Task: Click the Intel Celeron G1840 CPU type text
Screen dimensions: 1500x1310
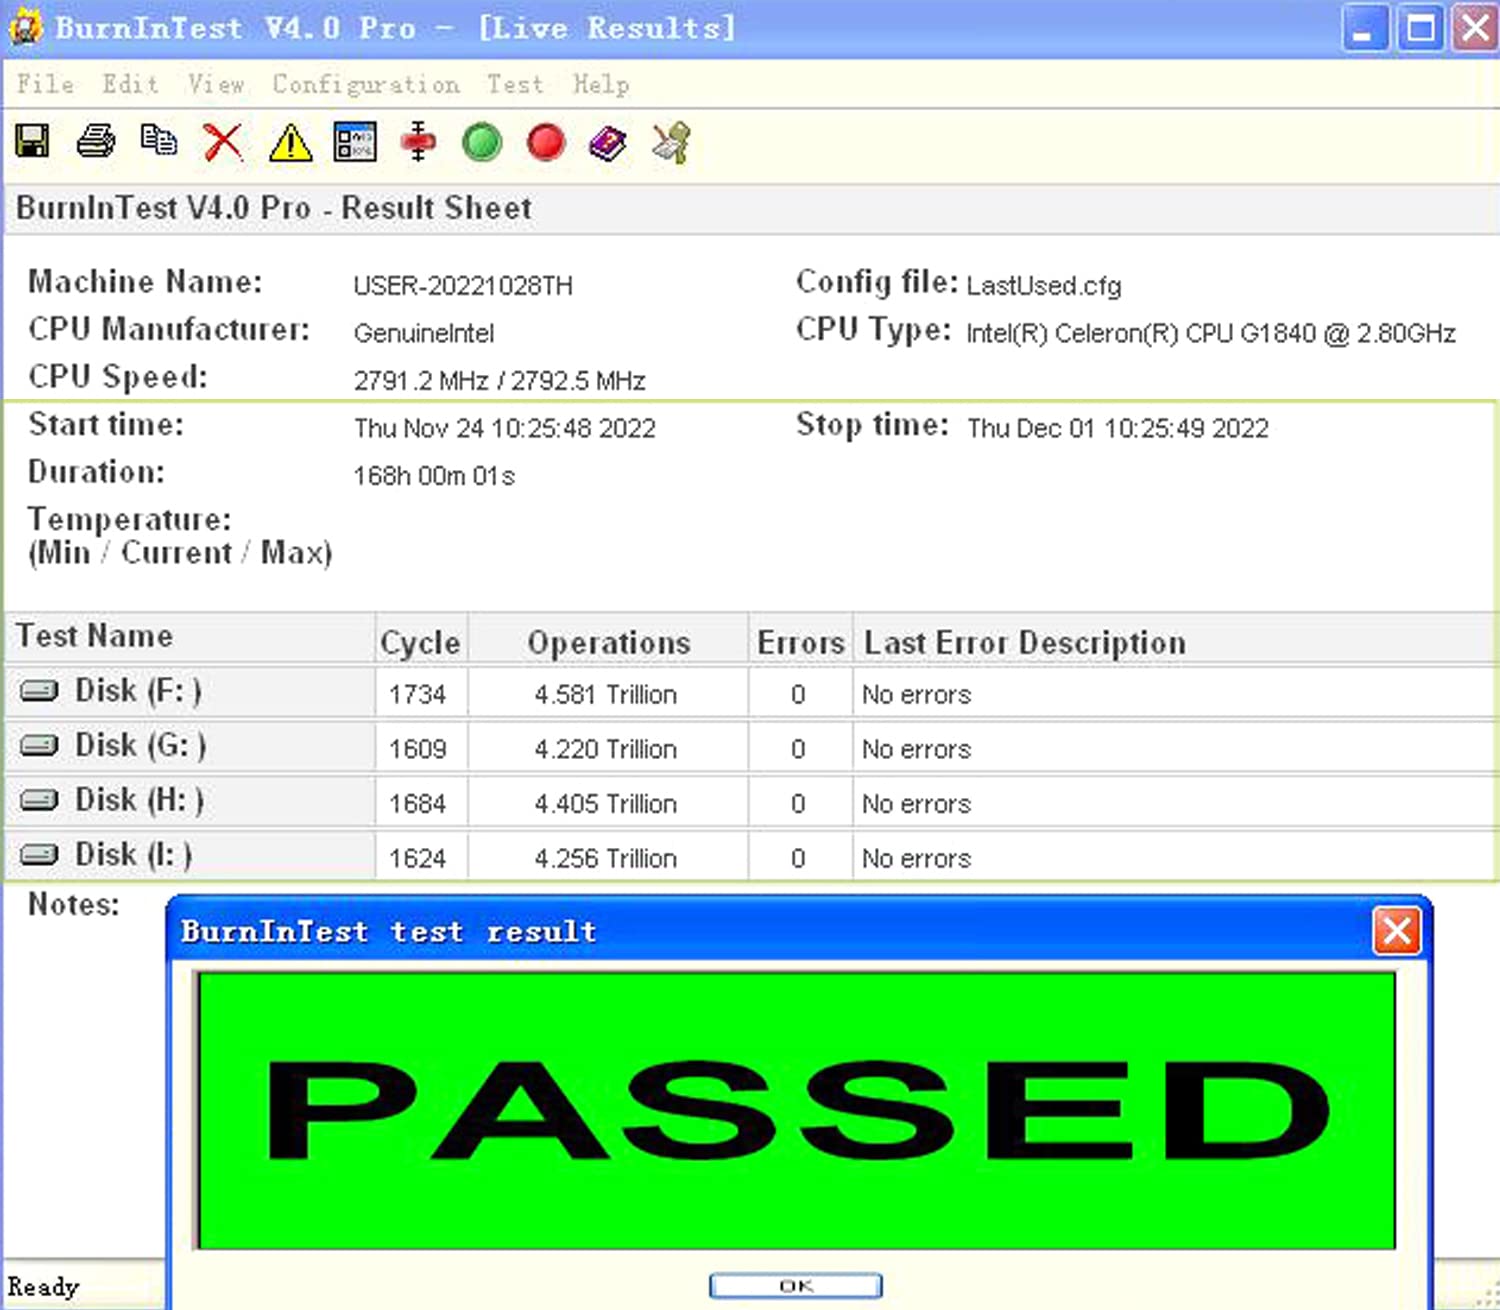Action: click(1211, 333)
